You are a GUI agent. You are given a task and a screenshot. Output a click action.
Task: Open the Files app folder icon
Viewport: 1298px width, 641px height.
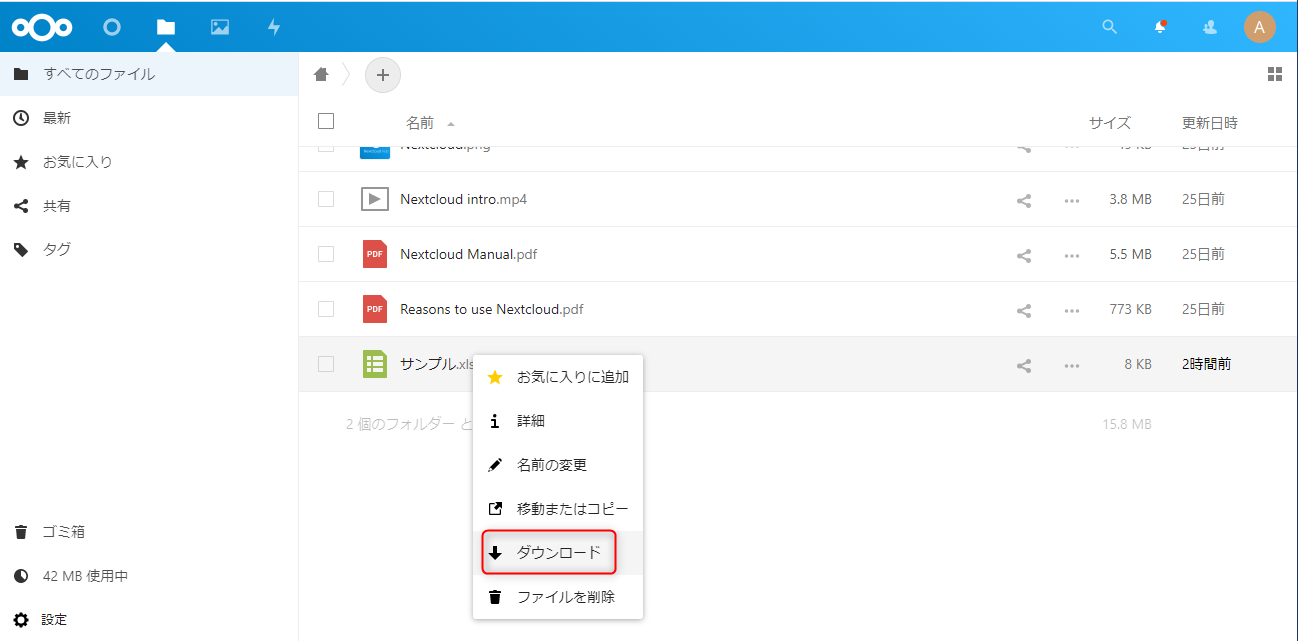pos(166,27)
